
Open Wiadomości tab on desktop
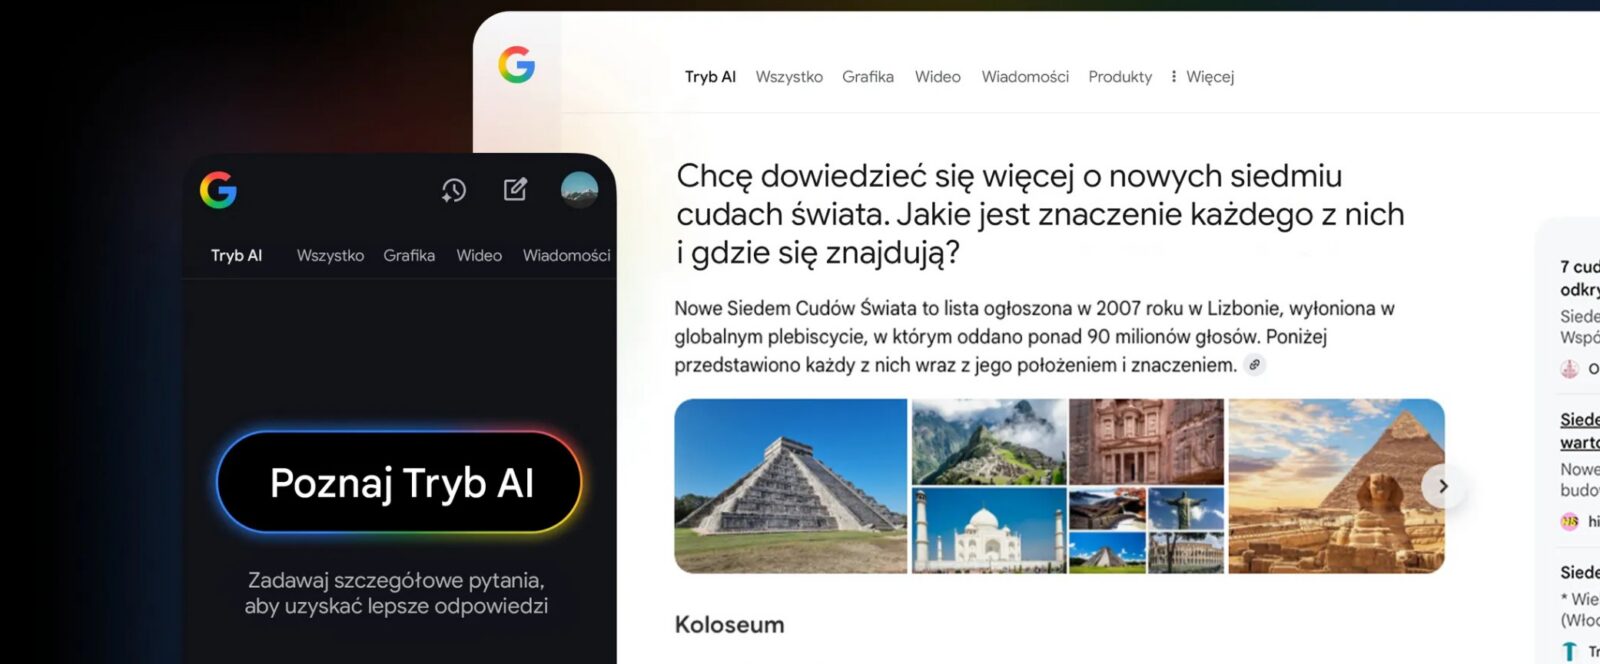(1025, 77)
